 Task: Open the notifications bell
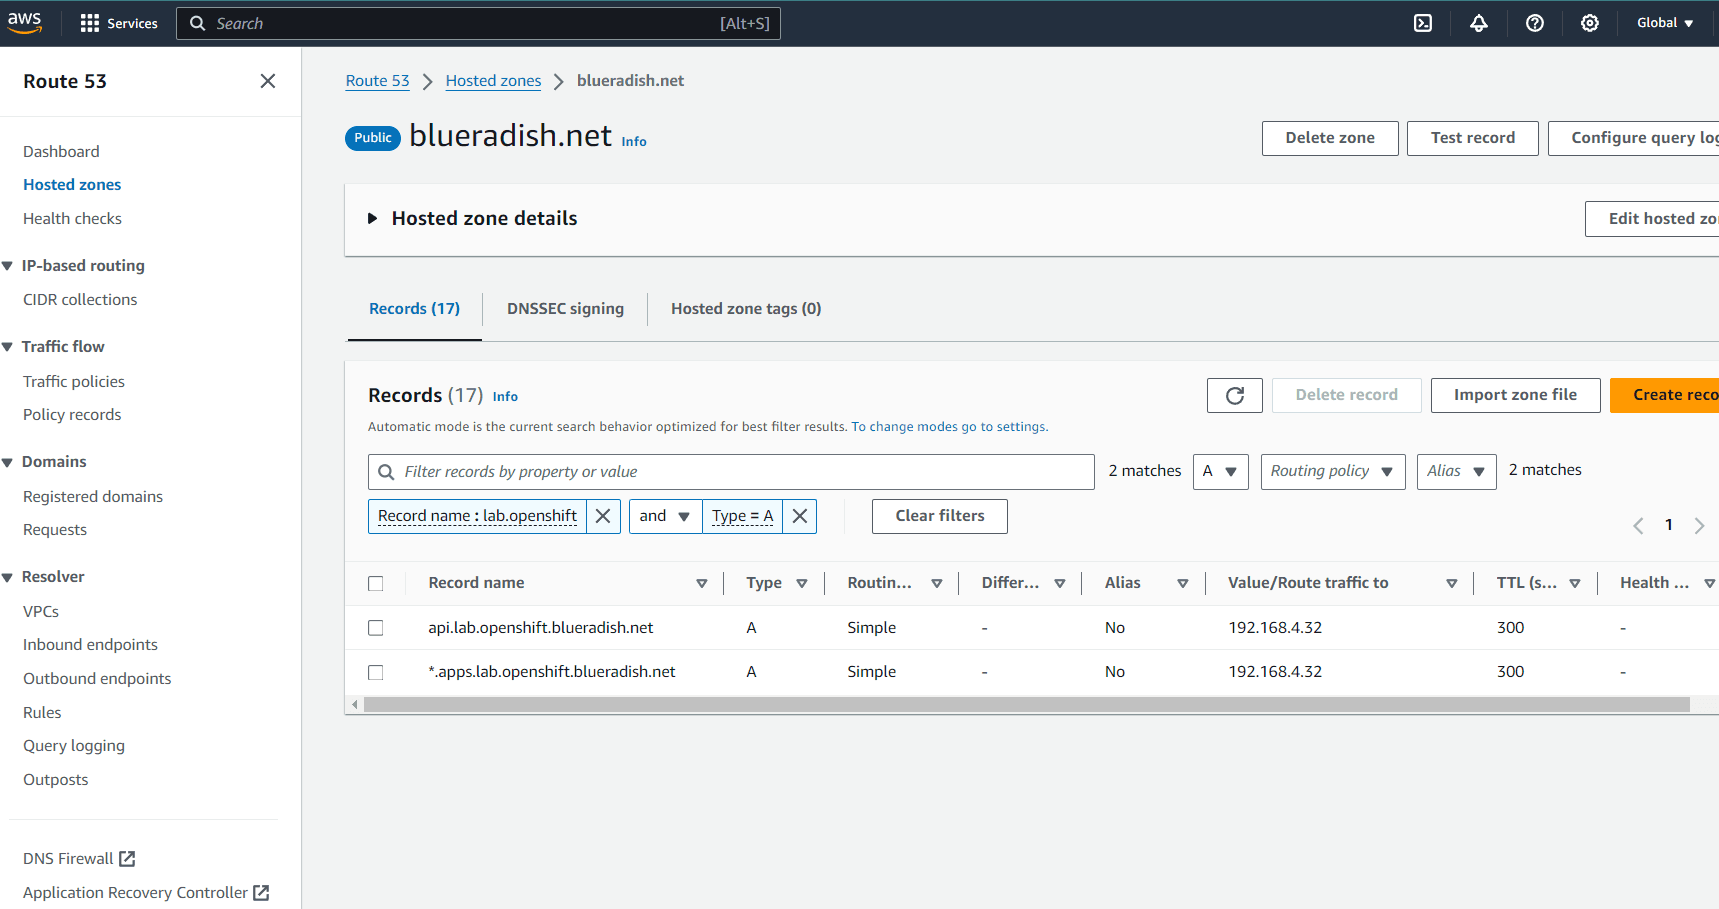[1479, 23]
